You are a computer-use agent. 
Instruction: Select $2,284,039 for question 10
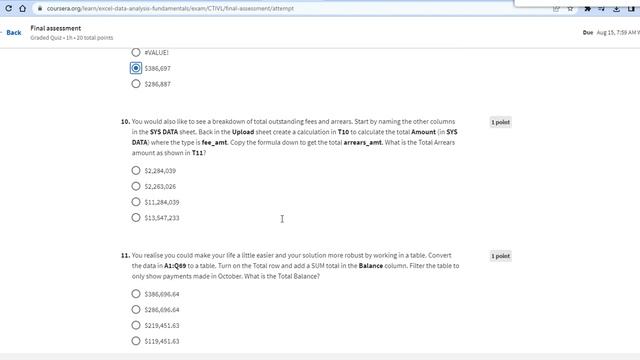point(136,171)
